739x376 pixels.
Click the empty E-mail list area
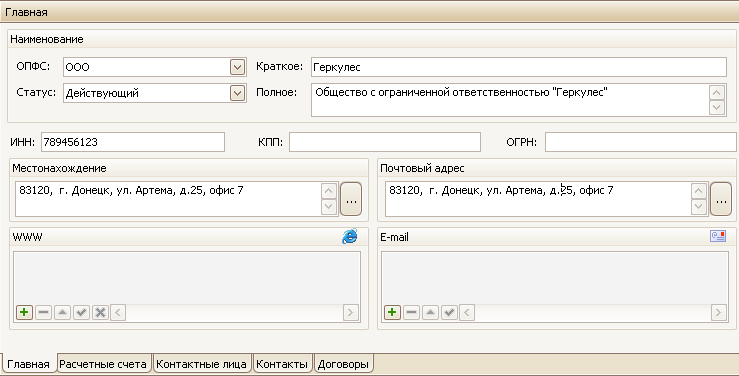tap(555, 278)
